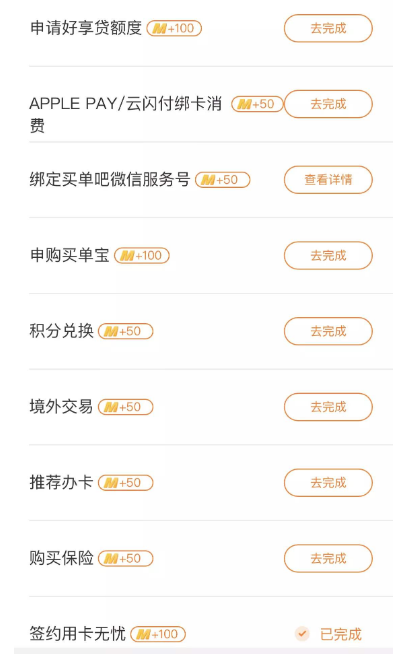Screen dimensions: 416x654
Task: Open the 绑定买单吧微信服务号 task title
Action: [x=110, y=179]
